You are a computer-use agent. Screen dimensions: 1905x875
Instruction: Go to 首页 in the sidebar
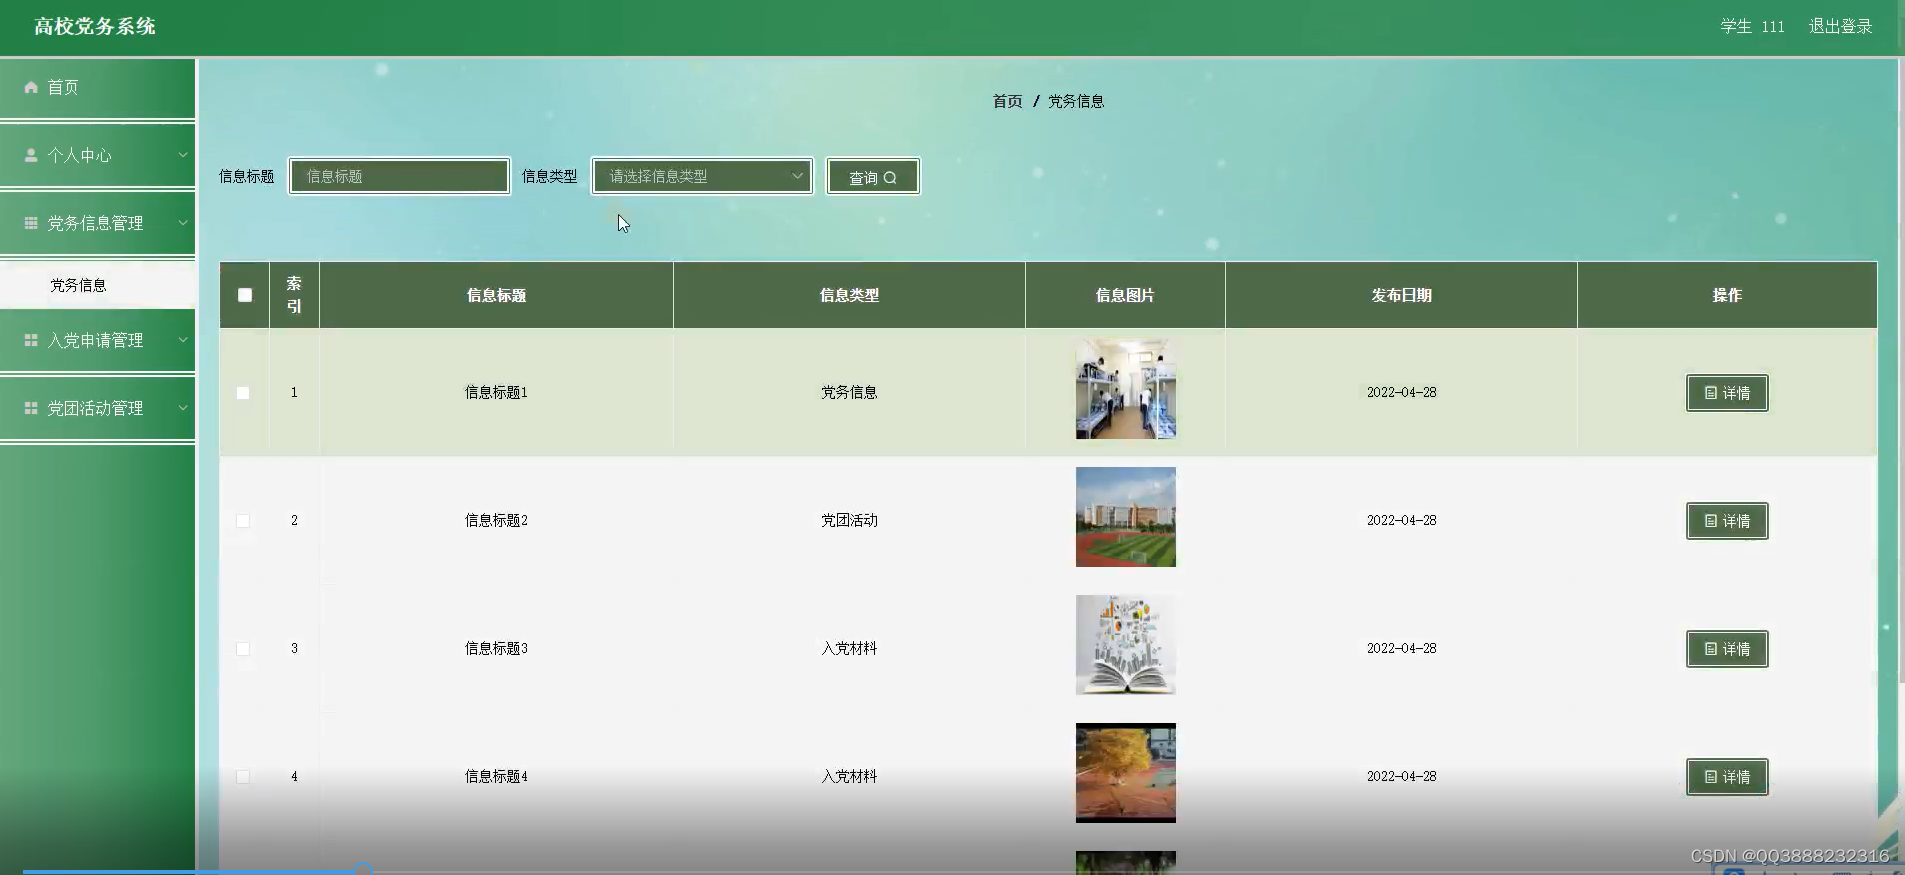tap(97, 88)
